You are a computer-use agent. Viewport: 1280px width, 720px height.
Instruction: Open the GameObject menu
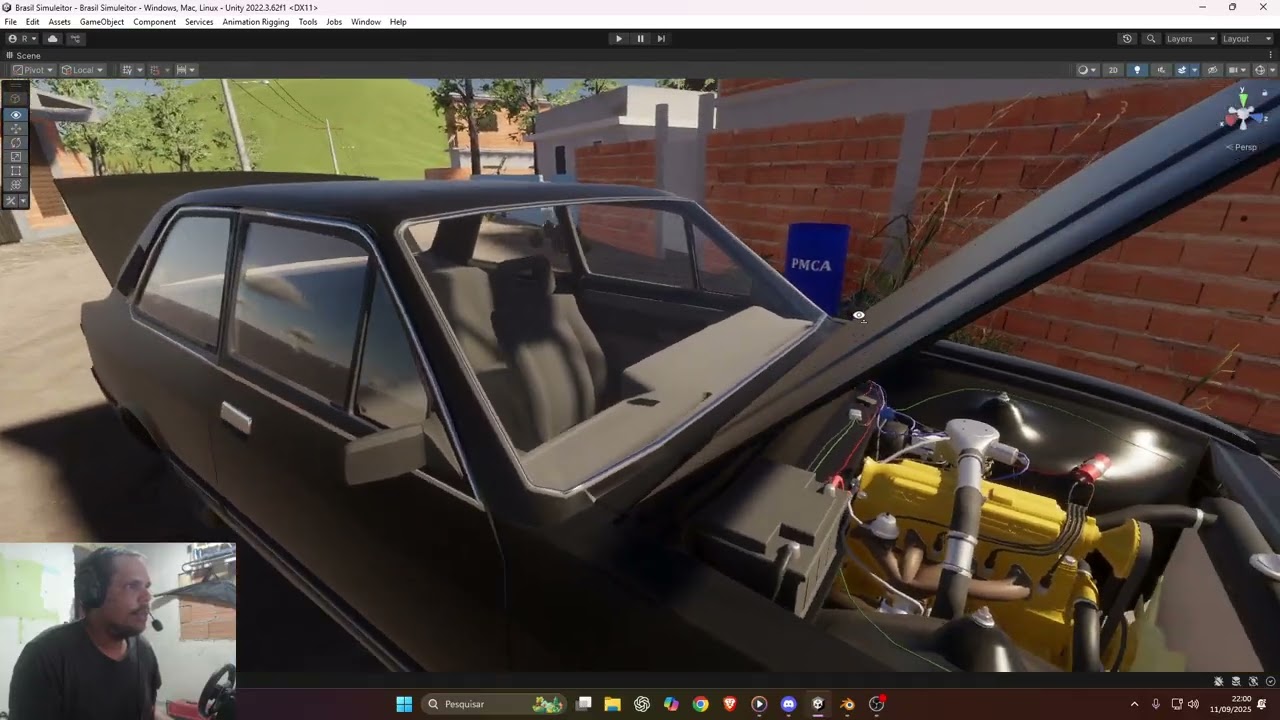(x=102, y=22)
